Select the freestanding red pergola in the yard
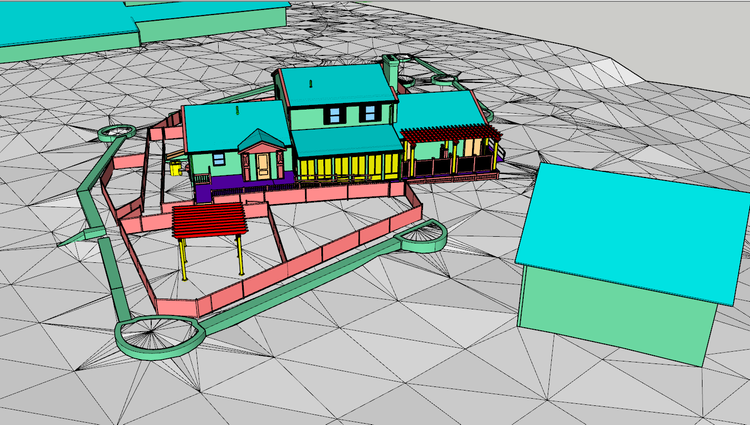 pos(210,220)
